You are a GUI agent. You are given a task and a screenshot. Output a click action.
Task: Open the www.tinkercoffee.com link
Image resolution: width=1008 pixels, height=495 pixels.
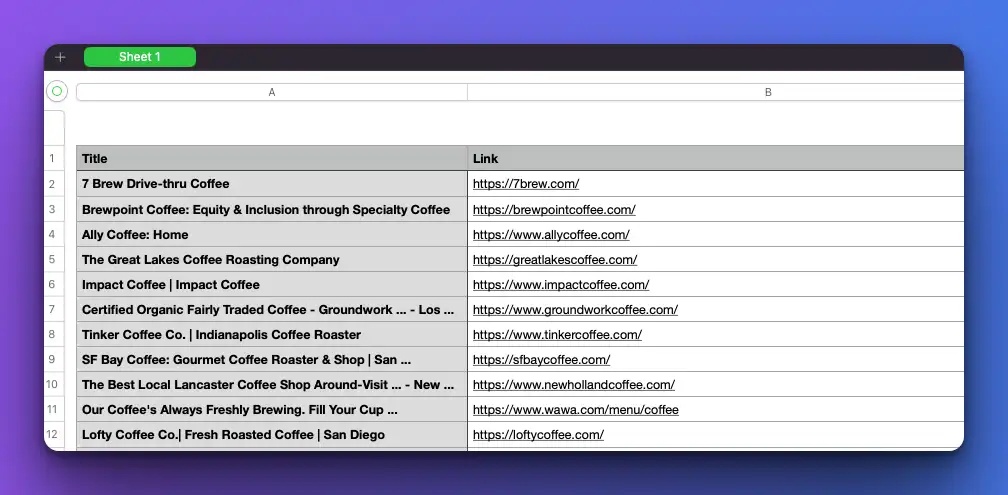557,335
